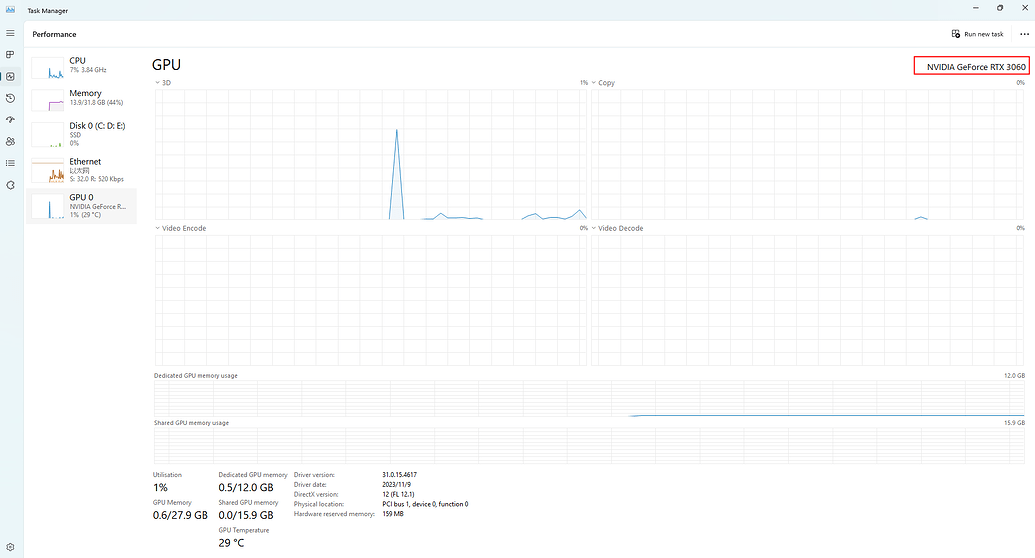Open the Startup apps page icon

click(x=10, y=120)
